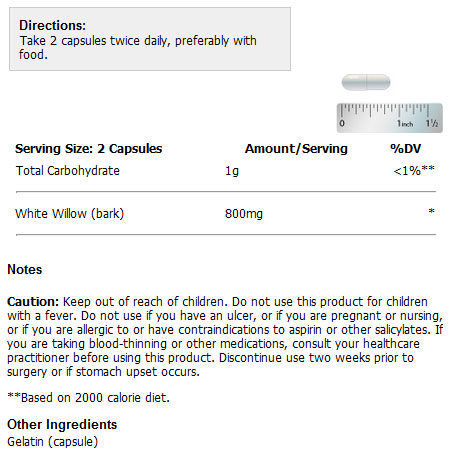Image resolution: width=457 pixels, height=449 pixels.
Task: Click the capsule pill image
Action: tap(366, 82)
